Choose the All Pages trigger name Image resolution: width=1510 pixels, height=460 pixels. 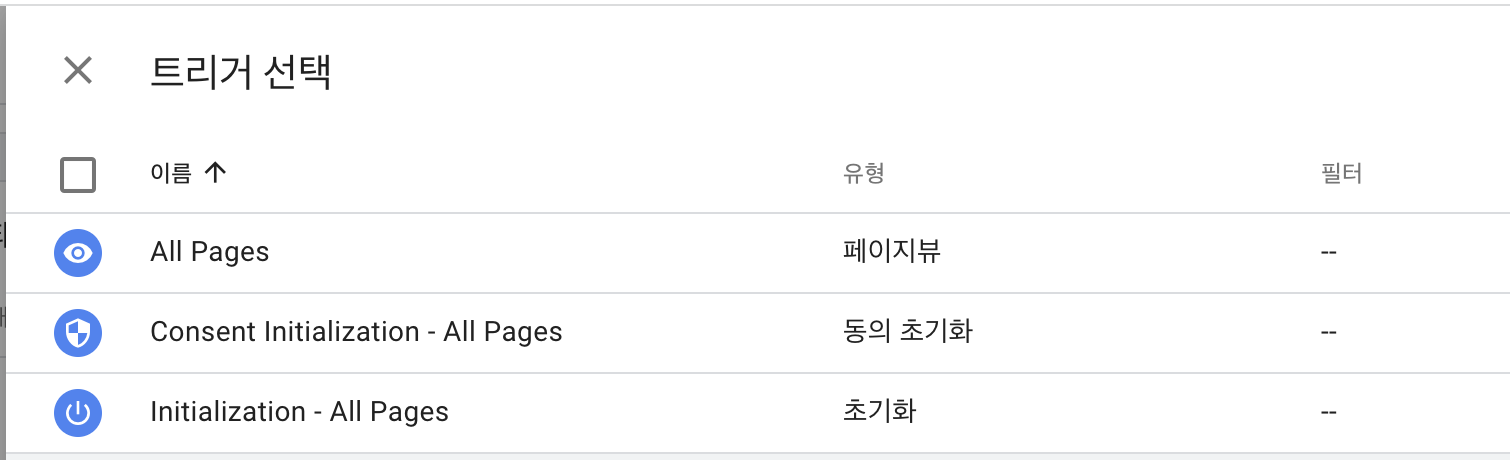click(x=210, y=252)
